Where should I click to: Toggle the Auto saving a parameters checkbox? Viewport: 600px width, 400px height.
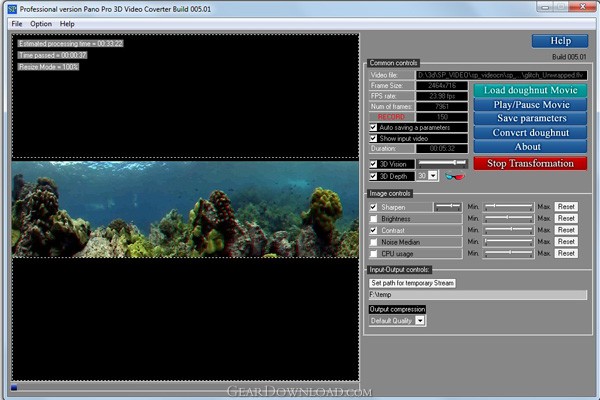coord(373,127)
